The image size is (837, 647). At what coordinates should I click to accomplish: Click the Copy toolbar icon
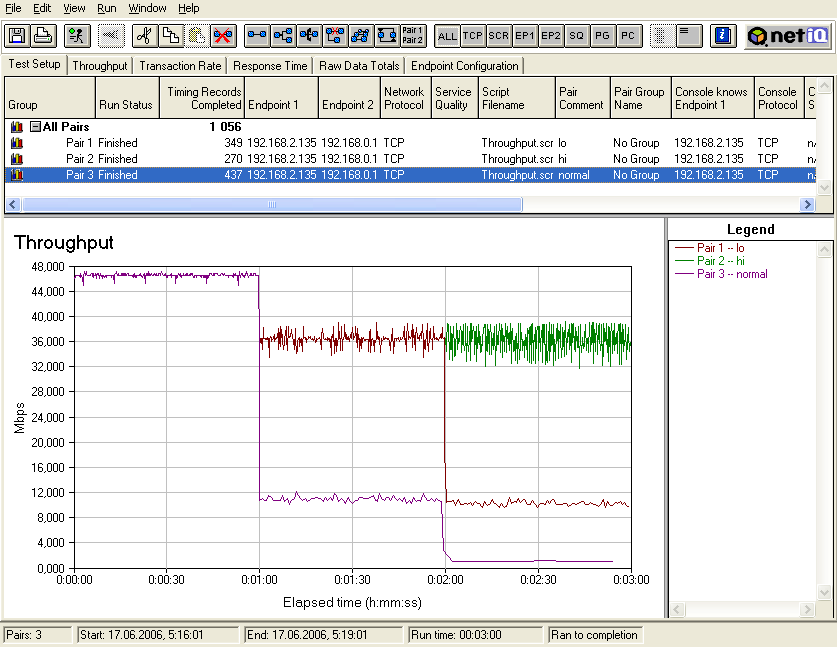pyautogui.click(x=171, y=36)
